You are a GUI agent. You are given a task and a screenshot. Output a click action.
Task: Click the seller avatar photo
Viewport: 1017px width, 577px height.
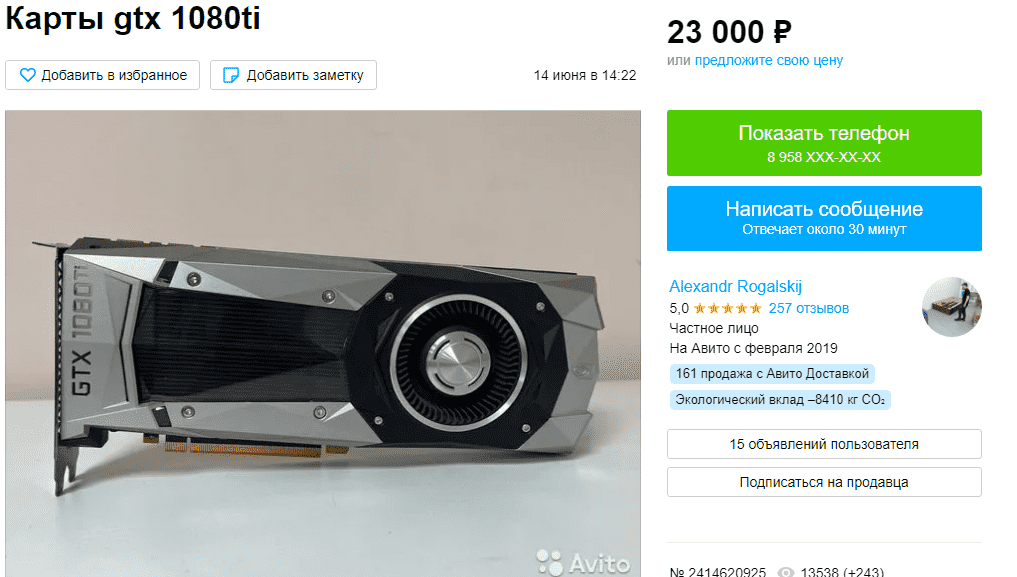tap(951, 307)
